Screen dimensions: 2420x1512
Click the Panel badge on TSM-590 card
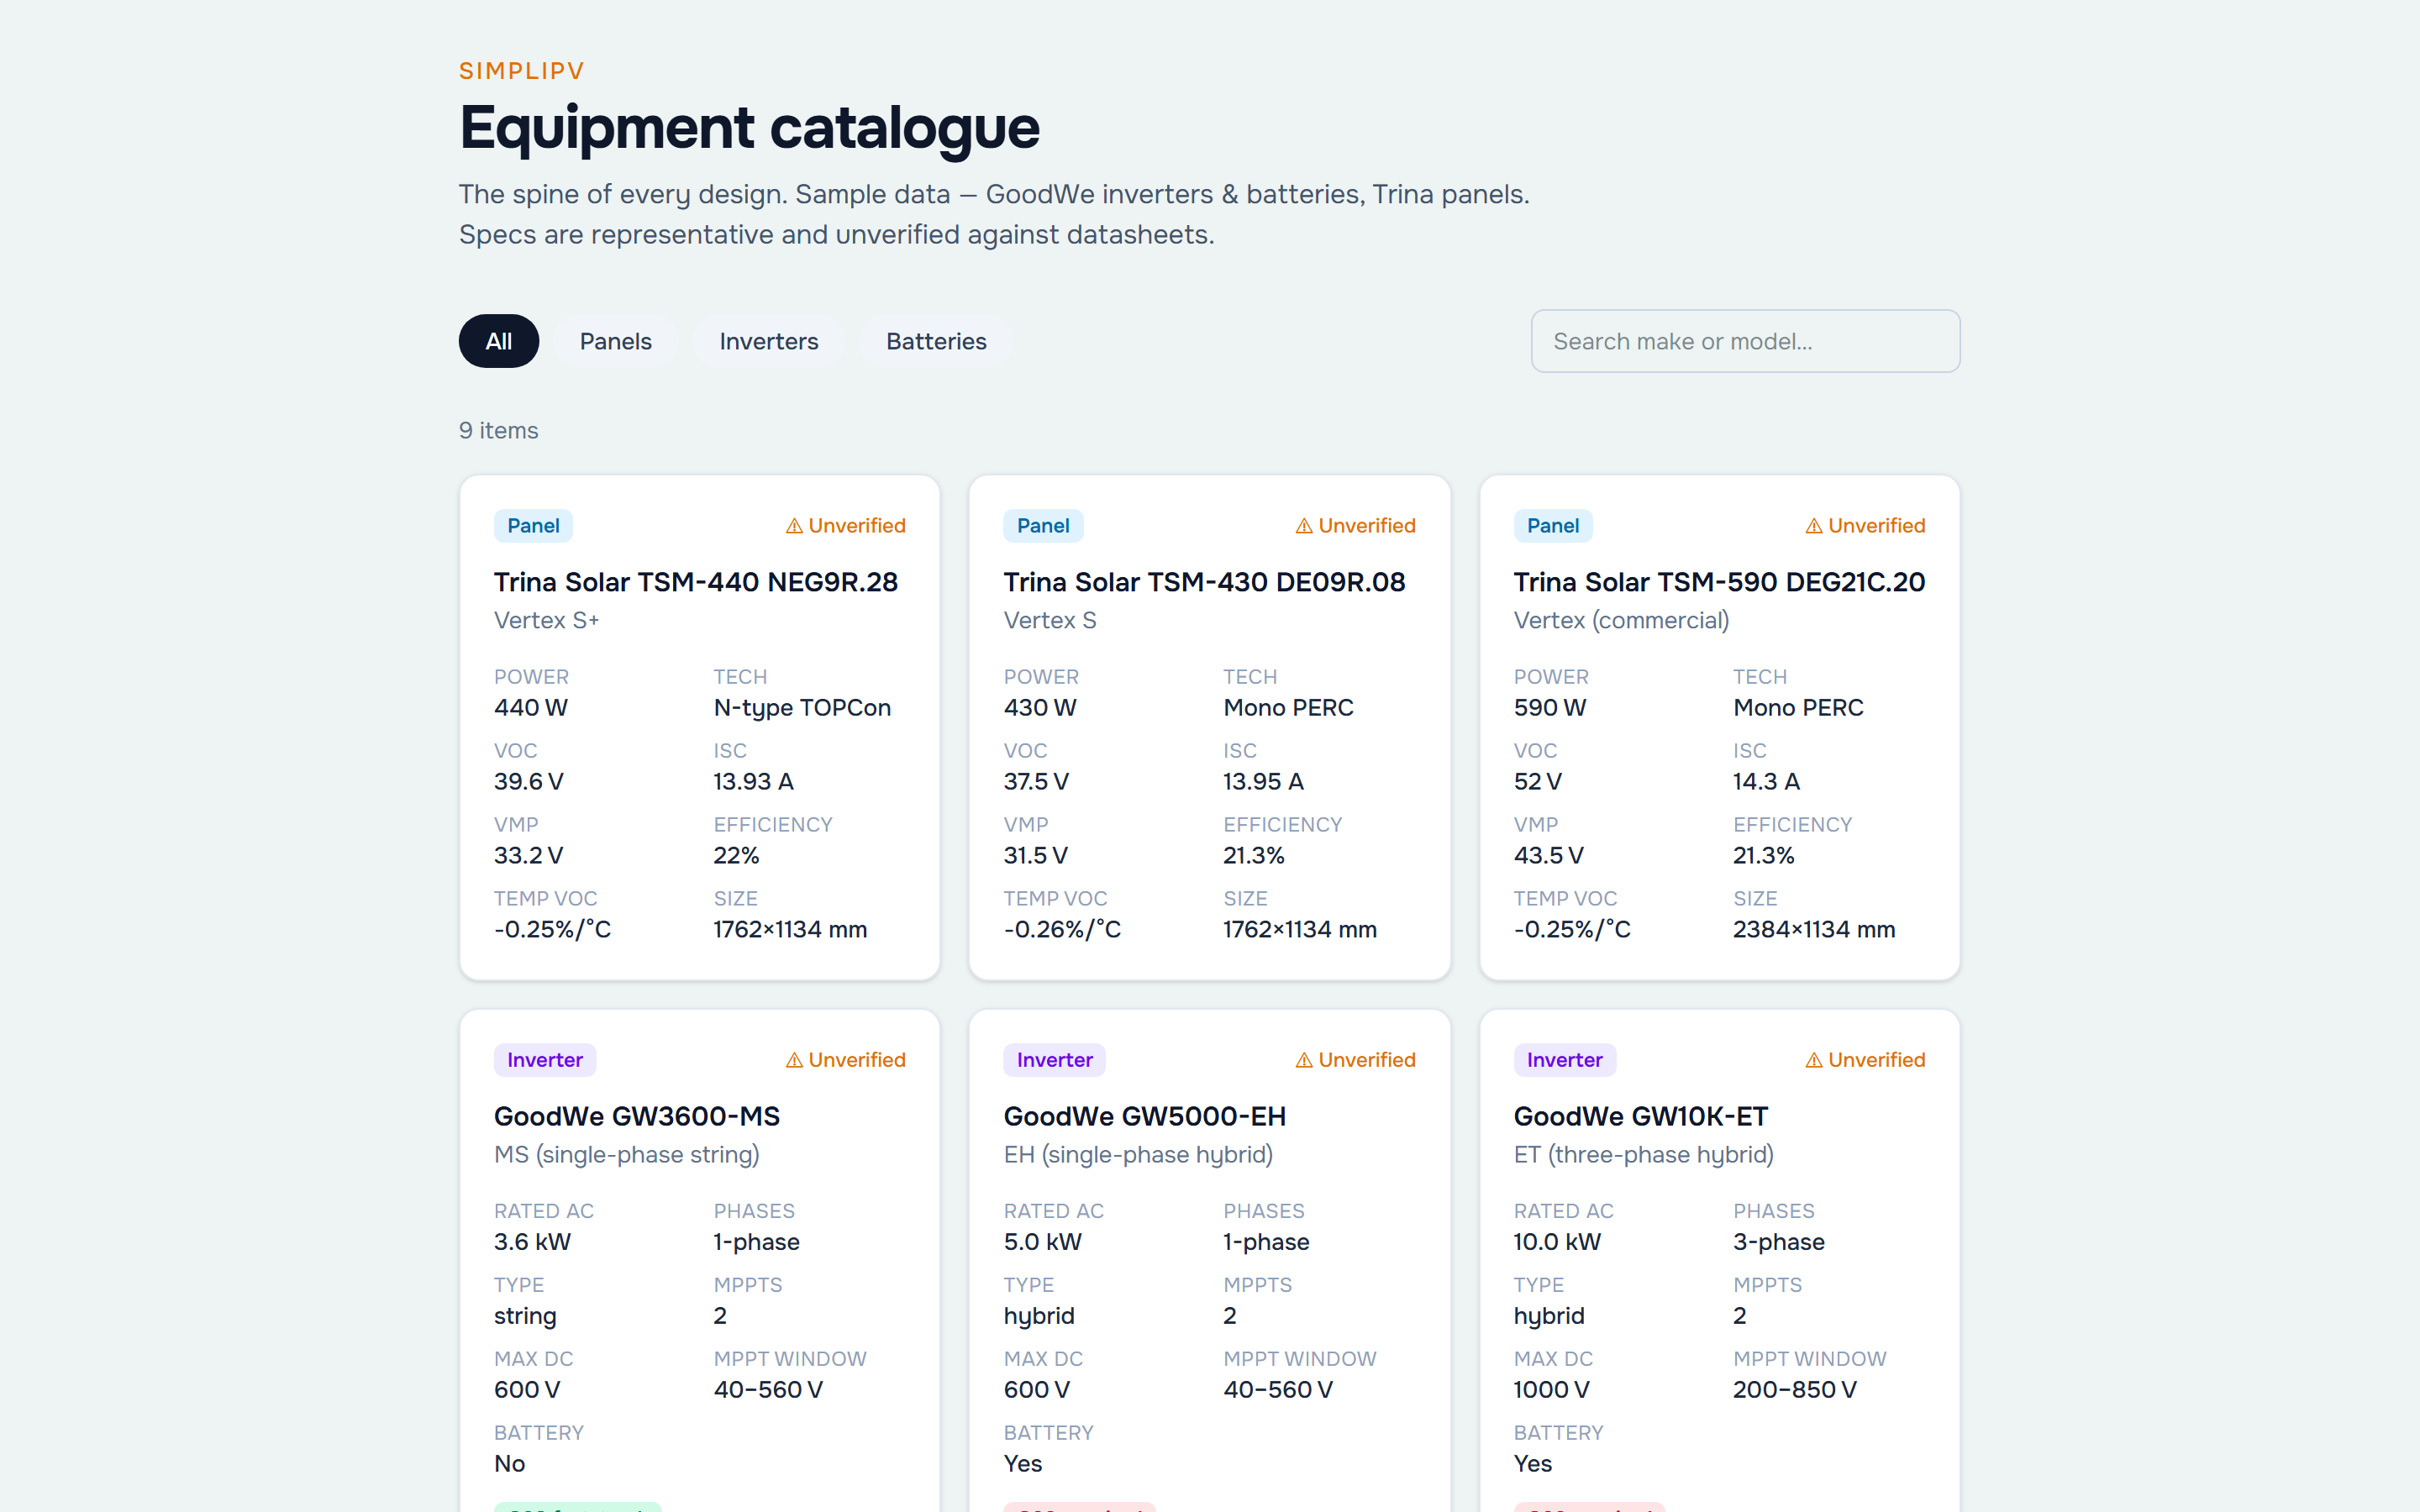pyautogui.click(x=1553, y=526)
